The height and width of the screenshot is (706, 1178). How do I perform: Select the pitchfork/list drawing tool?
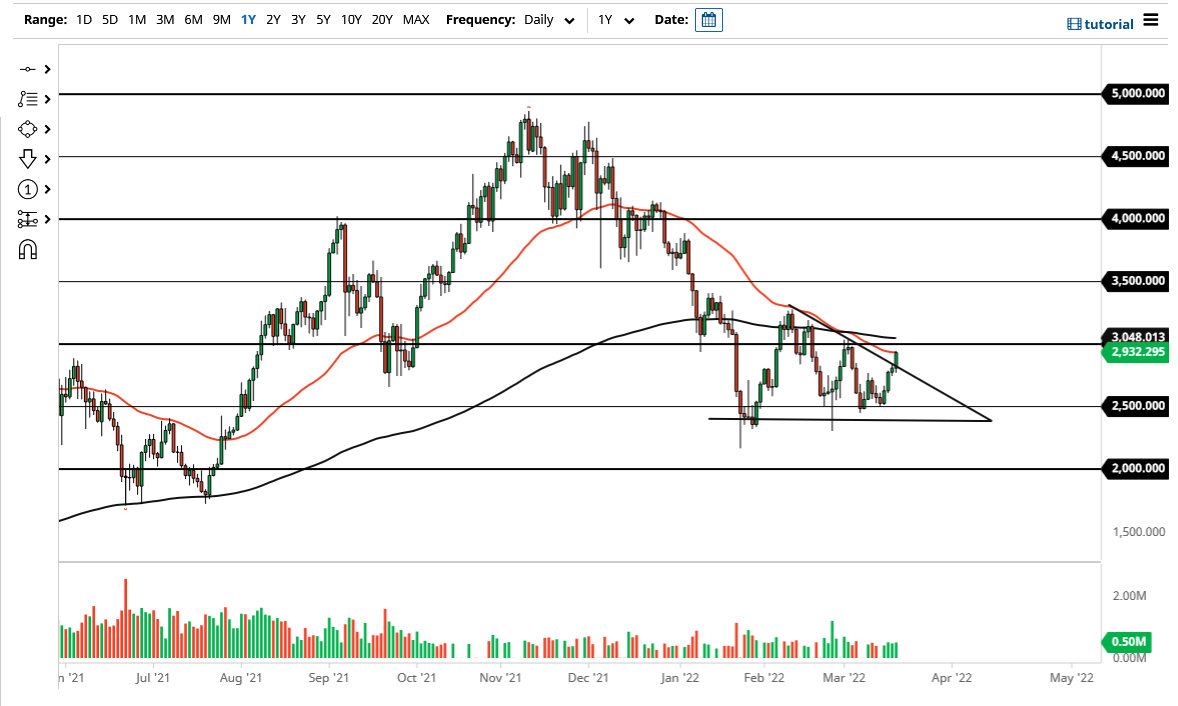(x=28, y=99)
